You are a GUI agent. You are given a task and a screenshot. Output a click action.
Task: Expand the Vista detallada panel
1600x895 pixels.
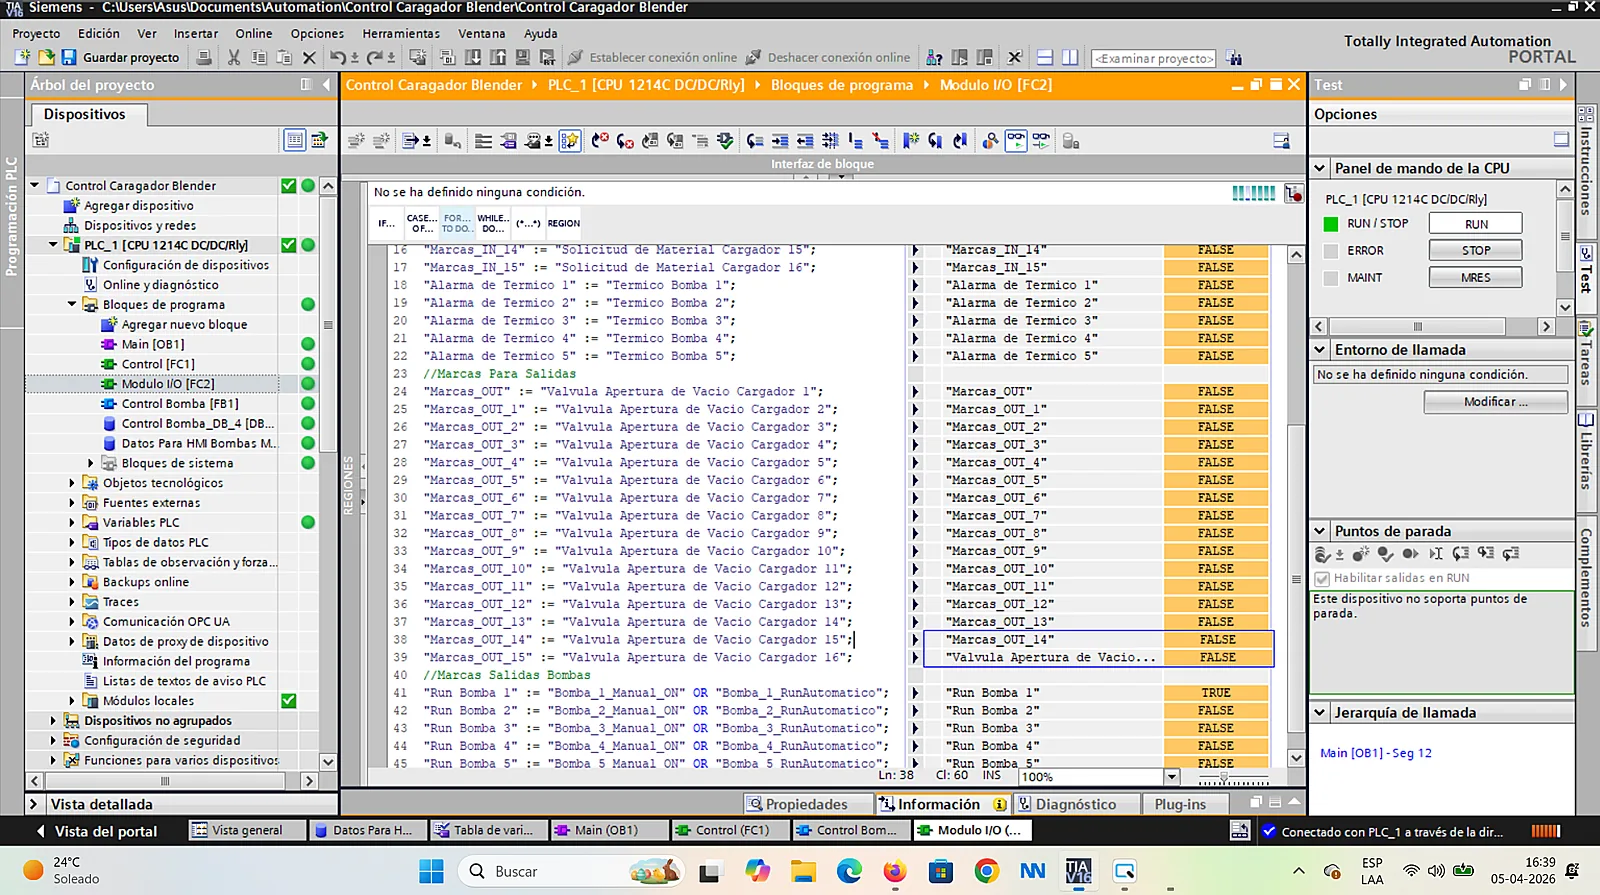34,804
